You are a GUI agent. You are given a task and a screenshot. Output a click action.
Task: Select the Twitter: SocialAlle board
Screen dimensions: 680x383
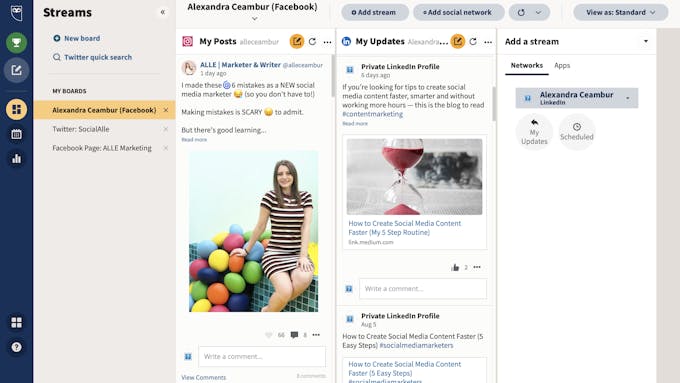coord(81,129)
